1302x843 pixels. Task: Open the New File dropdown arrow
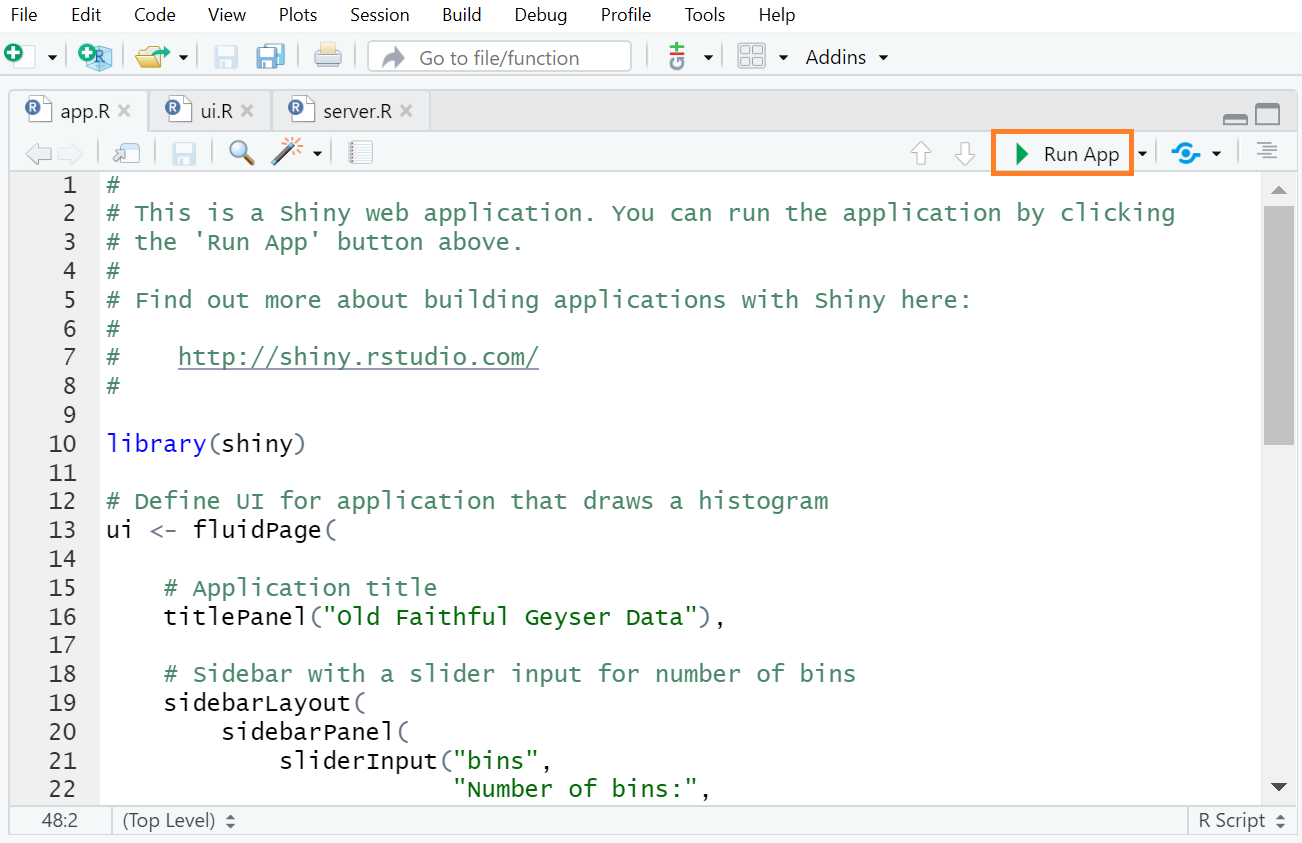[52, 58]
